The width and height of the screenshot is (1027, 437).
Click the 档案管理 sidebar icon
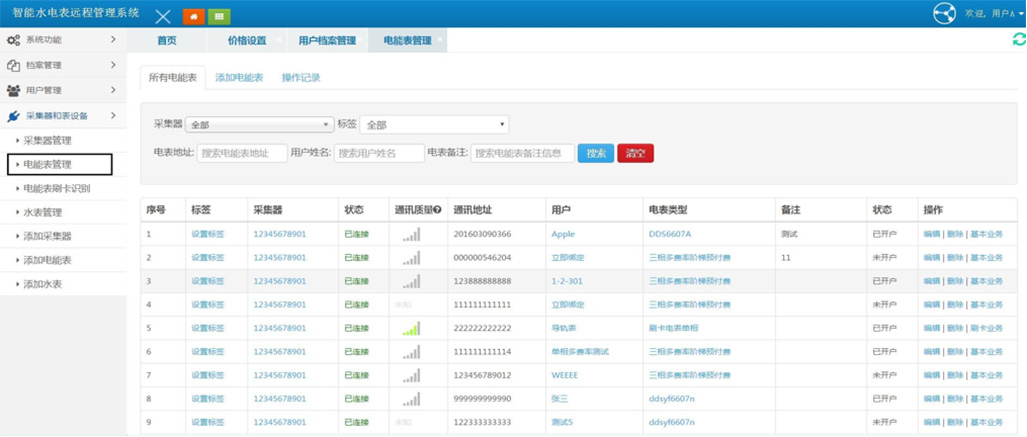coord(13,66)
